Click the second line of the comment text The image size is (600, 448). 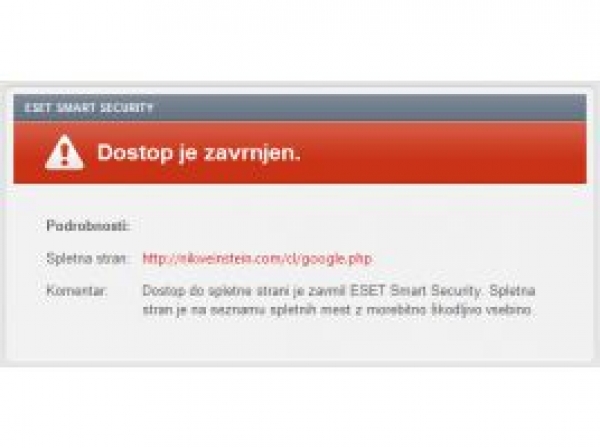click(337, 310)
